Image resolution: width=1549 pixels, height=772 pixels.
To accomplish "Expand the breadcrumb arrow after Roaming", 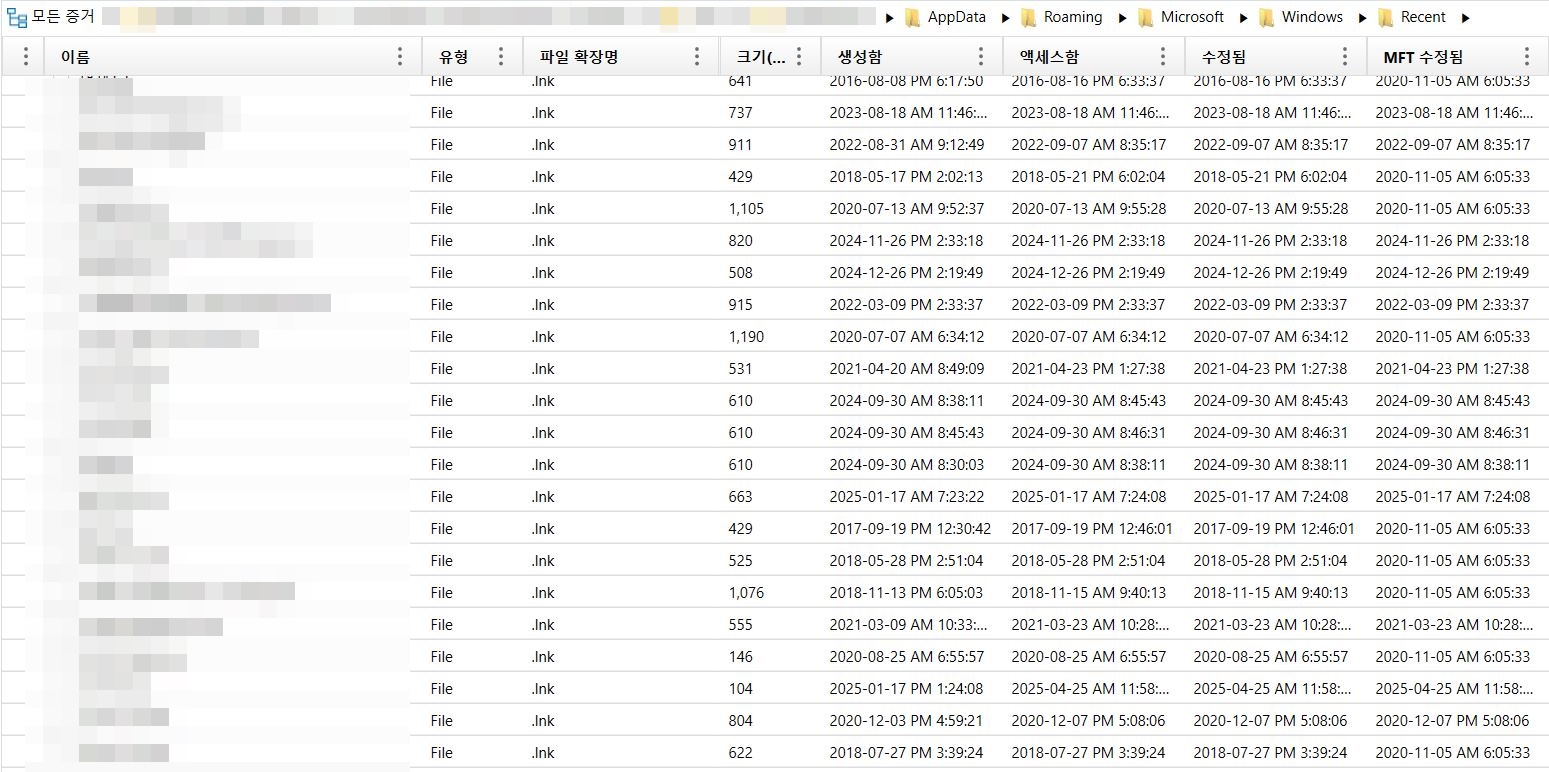I will [x=1122, y=18].
